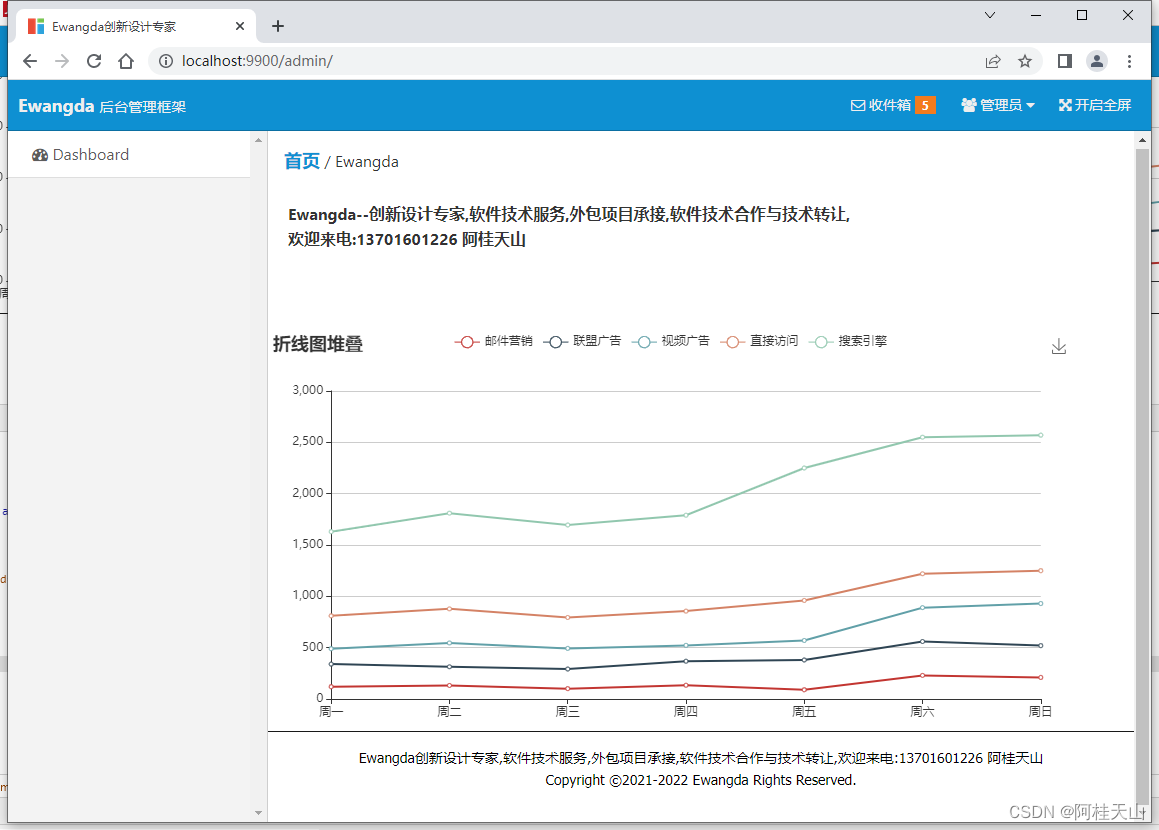
Task: Click the tab search chevron
Action: (x=990, y=15)
